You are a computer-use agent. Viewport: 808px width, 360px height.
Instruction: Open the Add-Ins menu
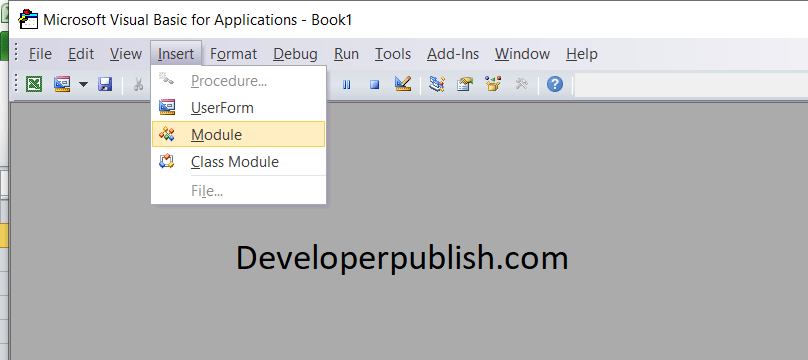tap(453, 54)
